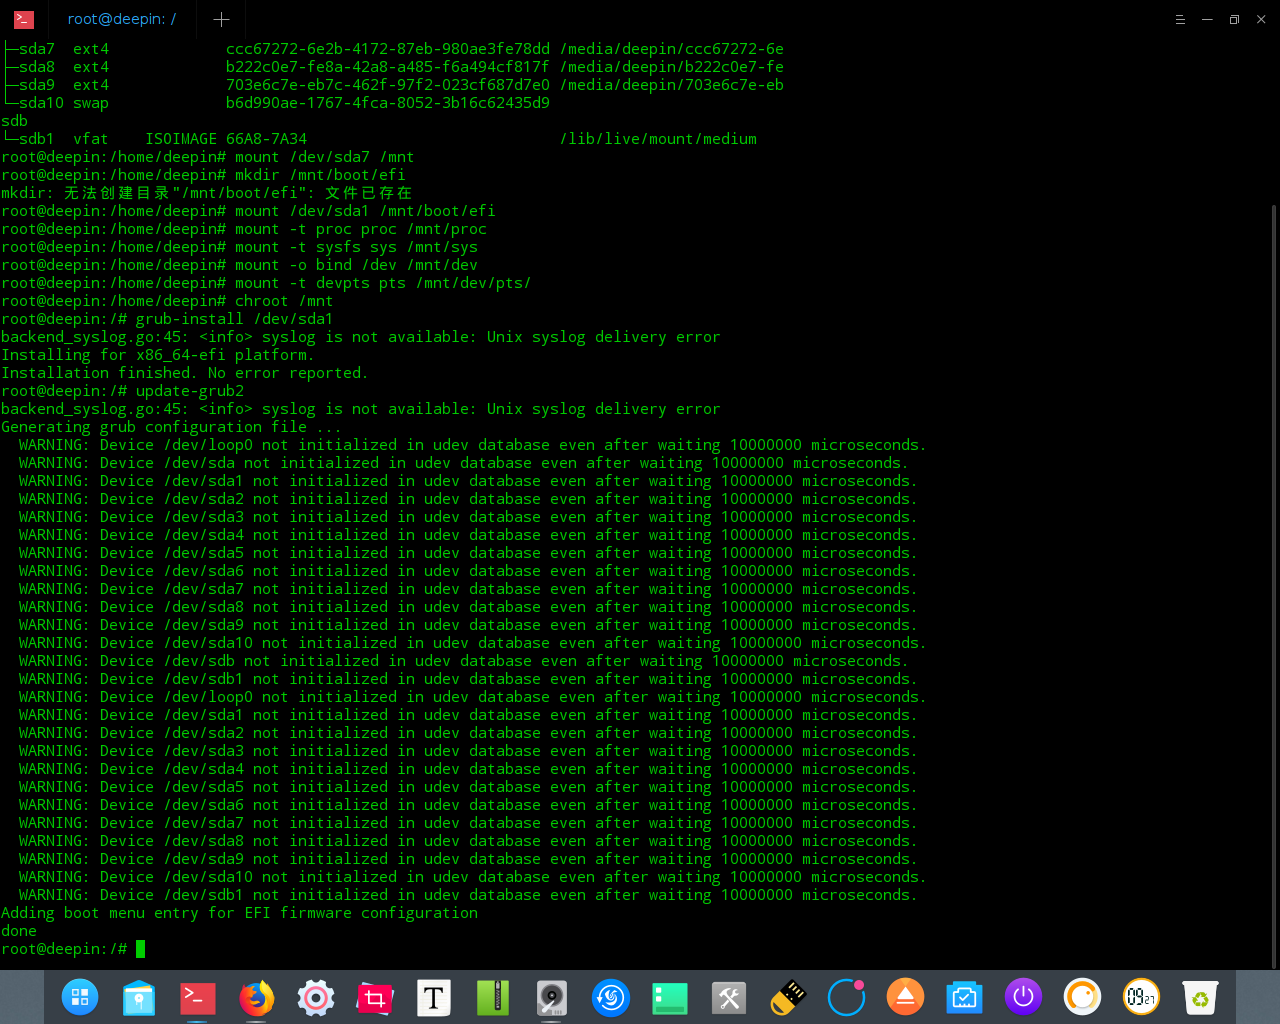Click the sda7 UUID 'ccc67272-6e2b-4172-87eb-980ae3fe78dd'
1280x1024 pixels.
(388, 49)
